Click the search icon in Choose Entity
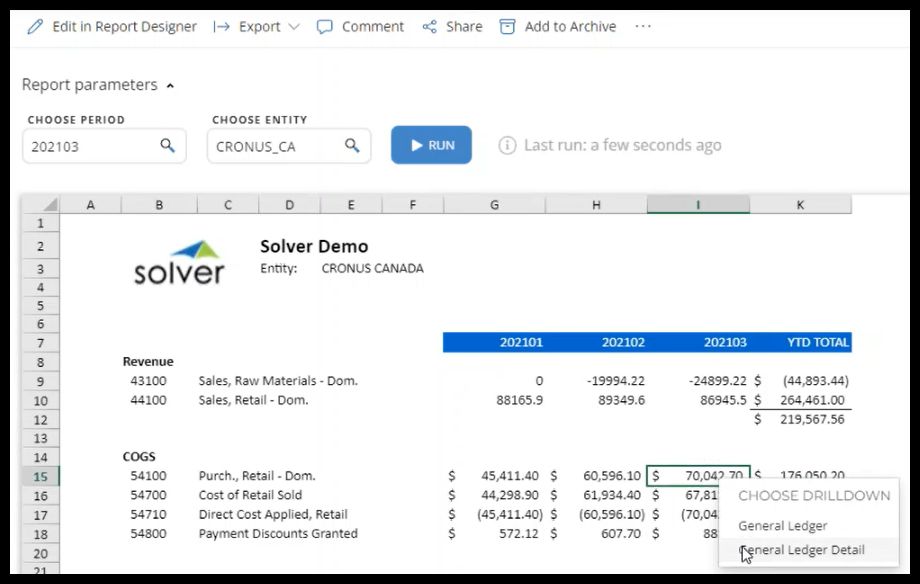Viewport: 920px width, 584px height. [352, 146]
